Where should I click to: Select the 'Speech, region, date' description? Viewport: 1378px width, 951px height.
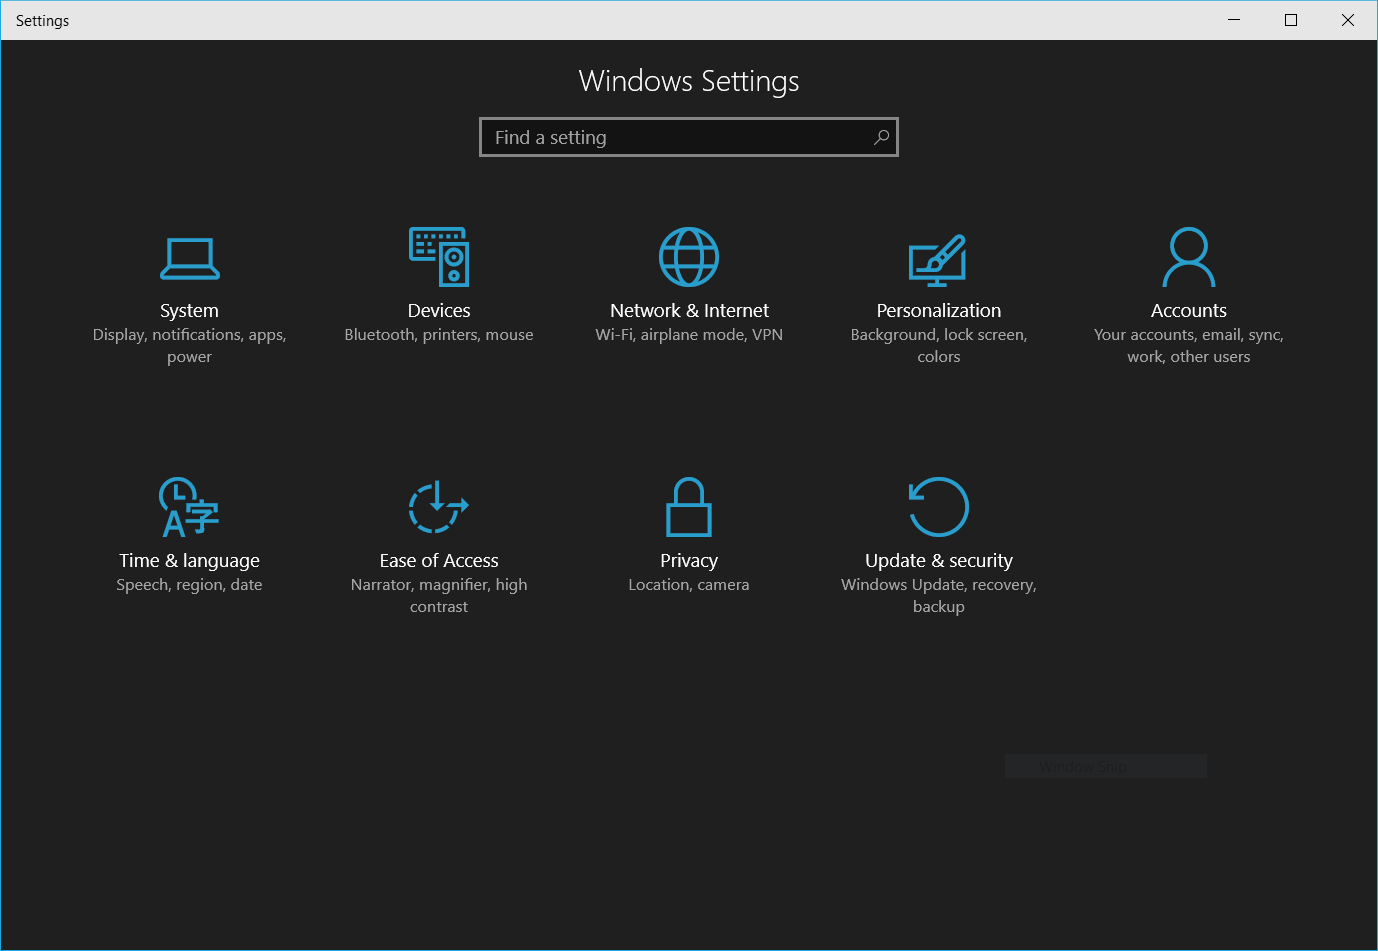point(189,585)
